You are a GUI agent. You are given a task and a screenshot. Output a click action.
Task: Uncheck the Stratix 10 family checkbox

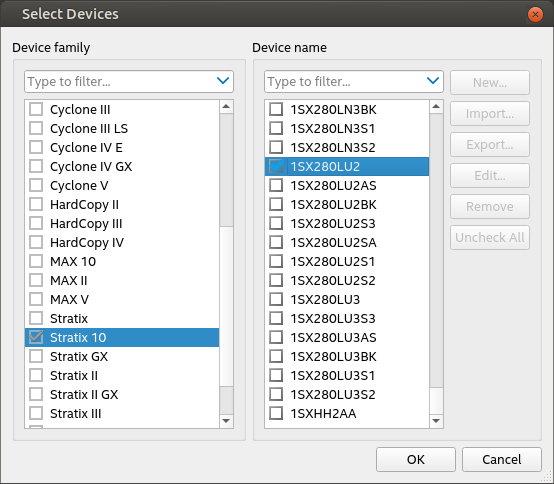click(x=36, y=337)
